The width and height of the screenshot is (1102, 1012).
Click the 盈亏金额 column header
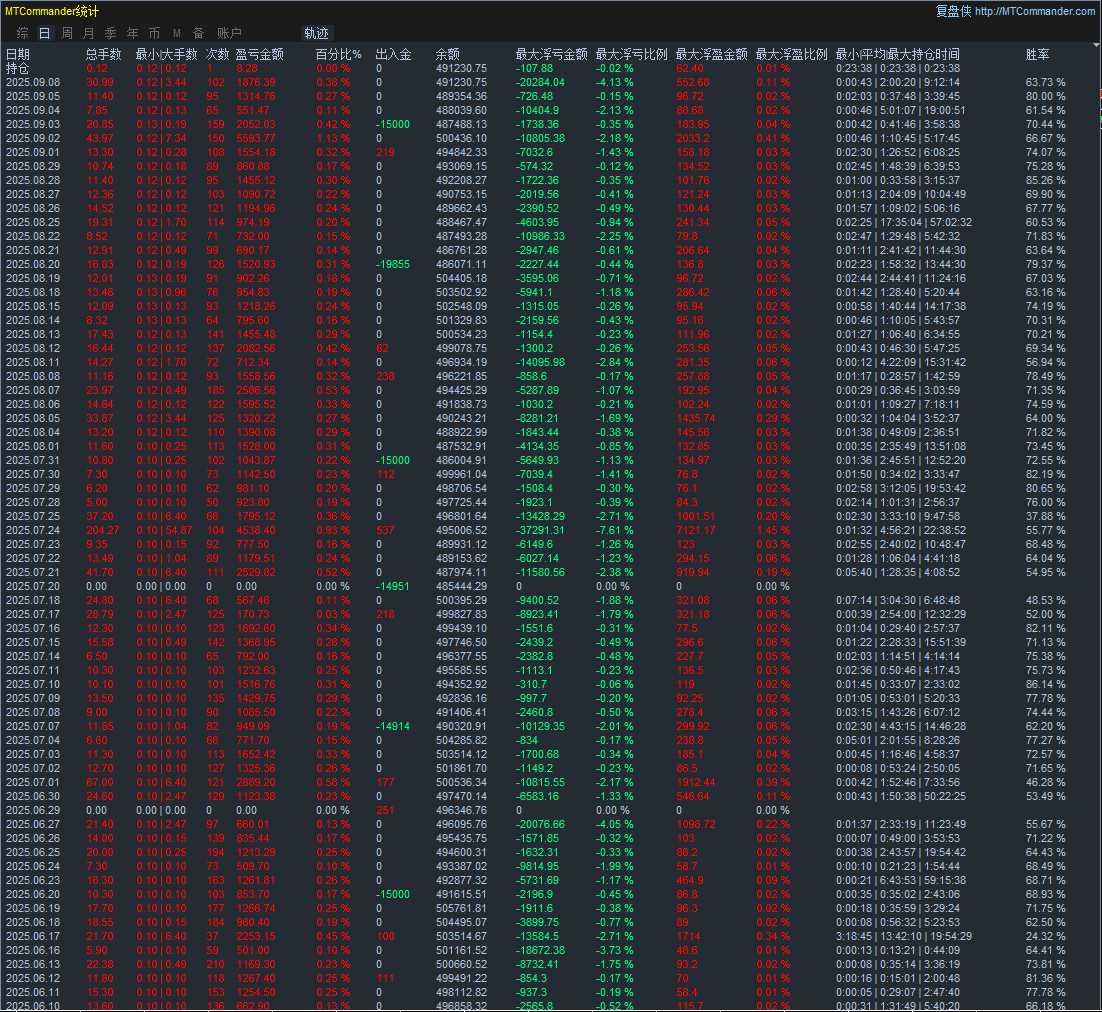coord(259,54)
